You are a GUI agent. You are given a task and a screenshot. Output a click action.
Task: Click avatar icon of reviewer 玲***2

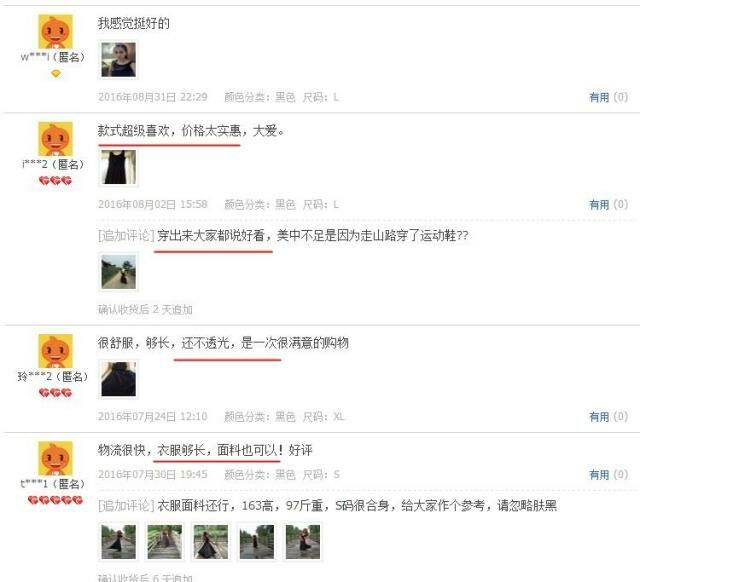point(55,351)
